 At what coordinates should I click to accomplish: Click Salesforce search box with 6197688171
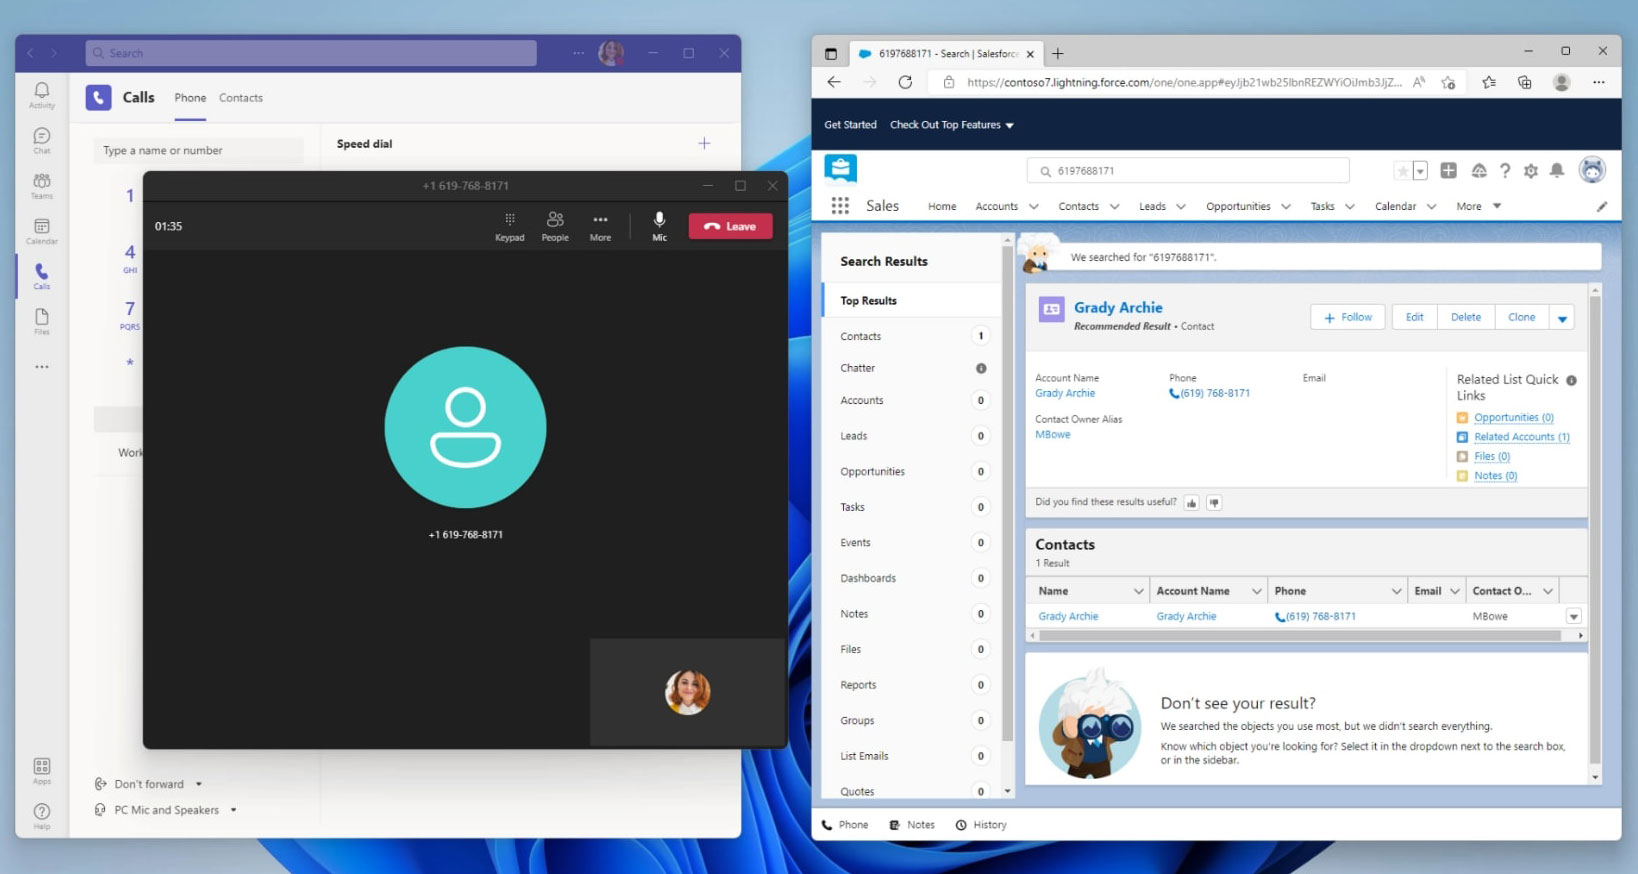click(x=1188, y=171)
